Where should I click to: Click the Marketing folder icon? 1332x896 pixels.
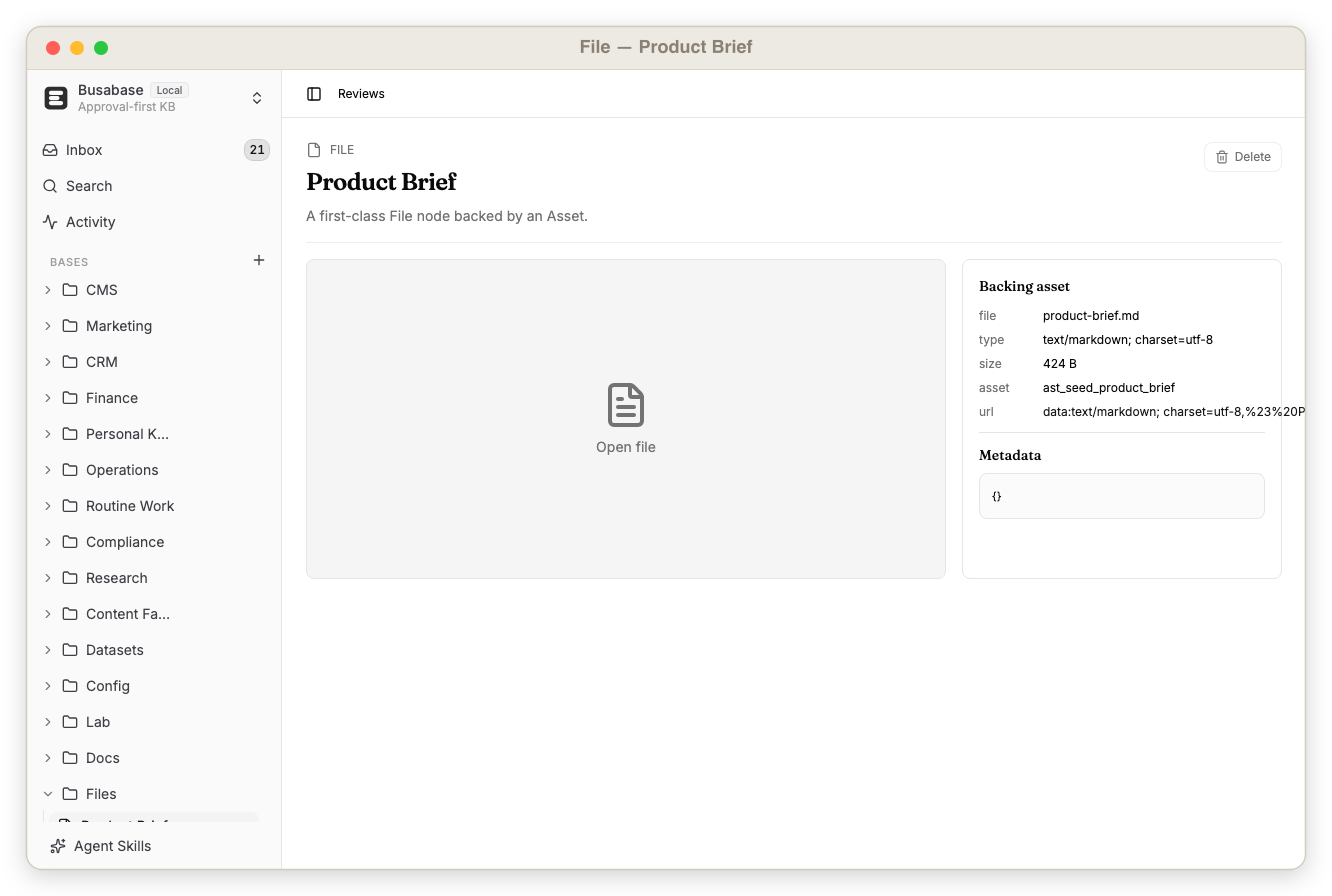pos(70,326)
